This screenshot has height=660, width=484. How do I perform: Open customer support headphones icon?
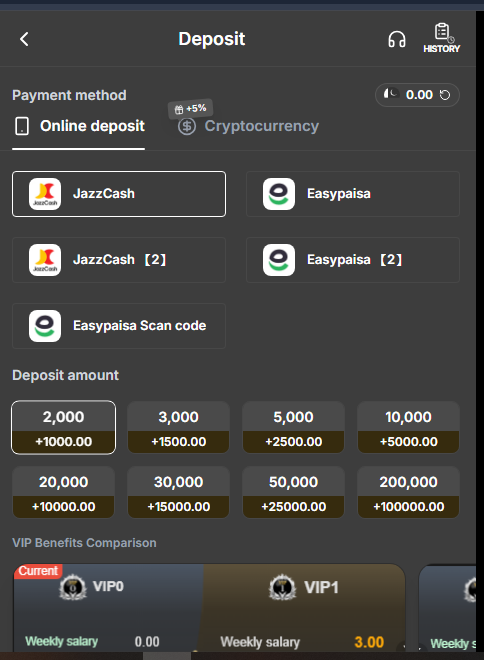pos(396,40)
